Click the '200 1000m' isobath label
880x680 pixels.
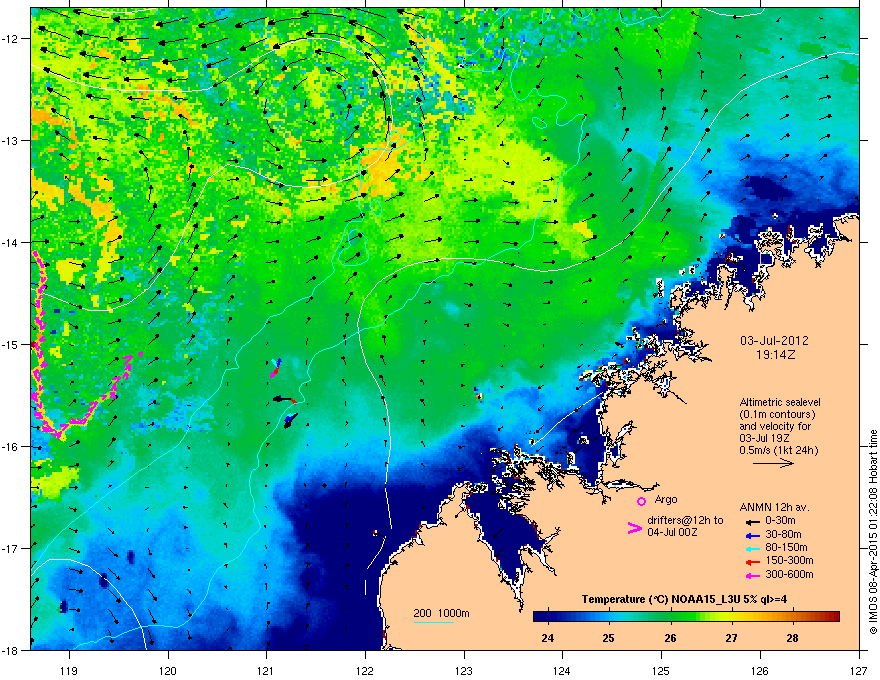[x=441, y=613]
